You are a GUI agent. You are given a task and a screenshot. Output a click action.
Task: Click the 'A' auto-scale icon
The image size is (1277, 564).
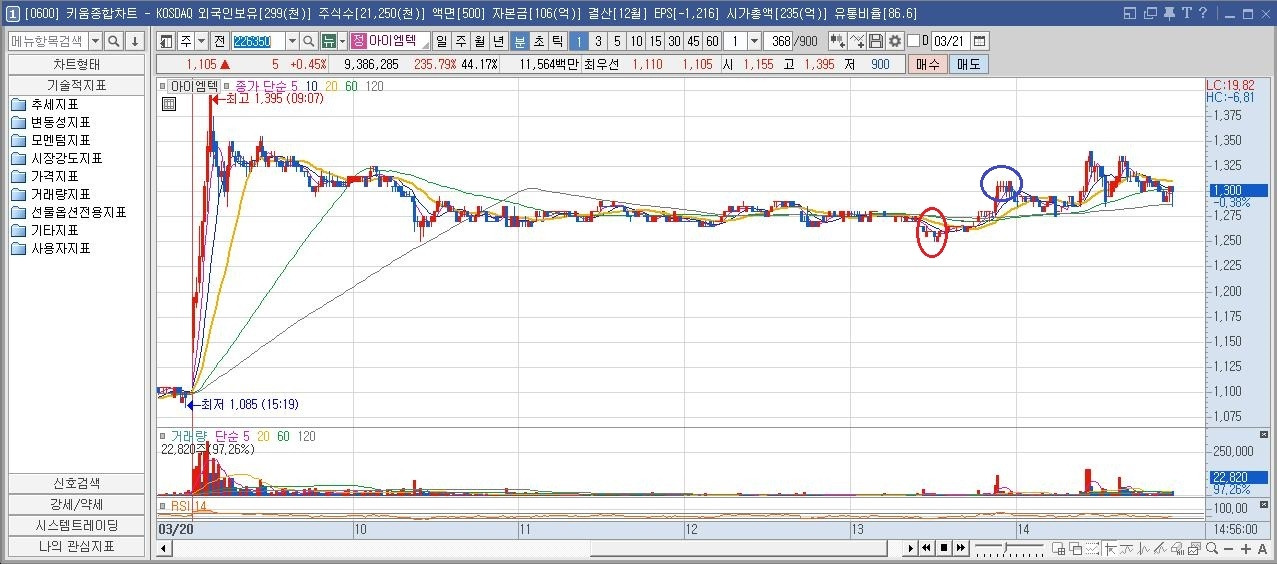pyautogui.click(x=1262, y=548)
